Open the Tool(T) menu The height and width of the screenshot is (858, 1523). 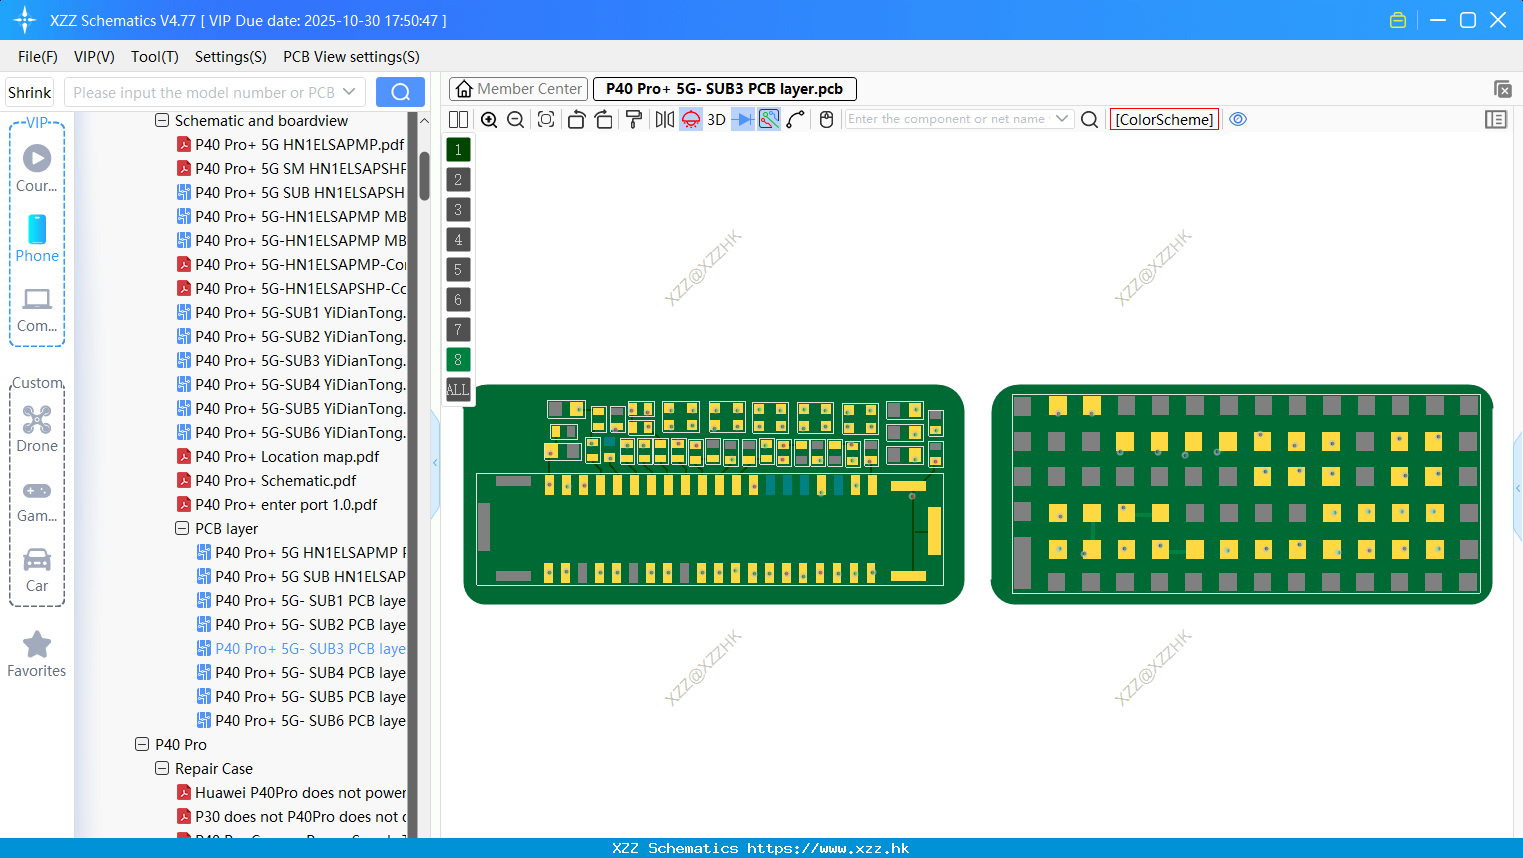pyautogui.click(x=155, y=57)
